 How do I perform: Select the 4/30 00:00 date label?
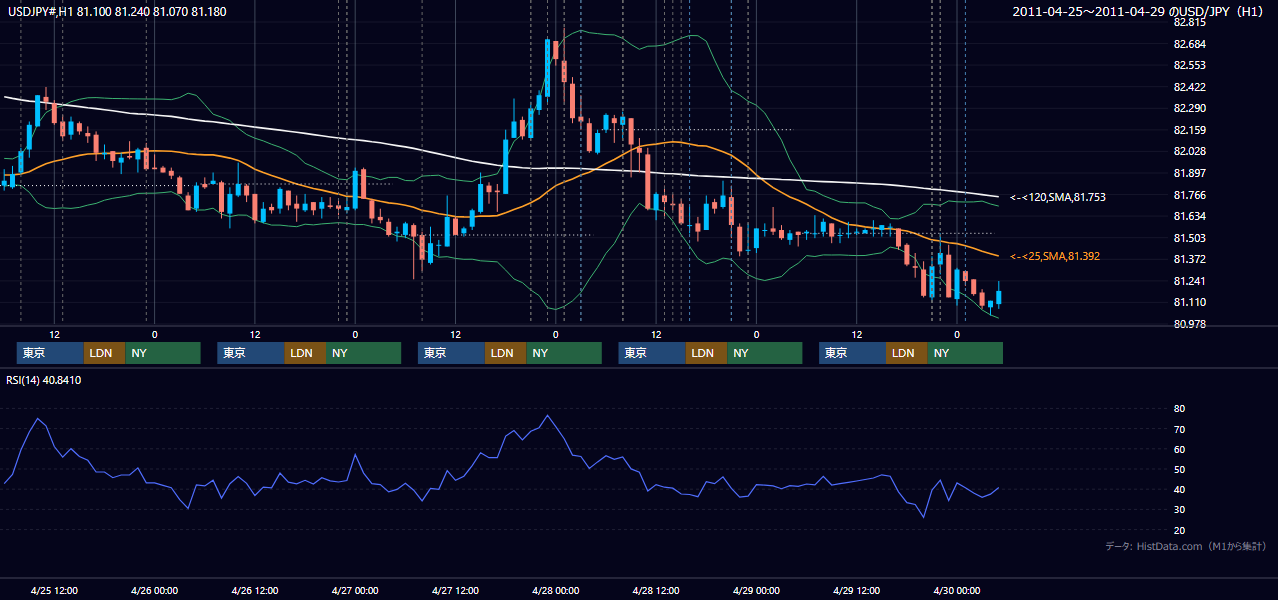(957, 590)
